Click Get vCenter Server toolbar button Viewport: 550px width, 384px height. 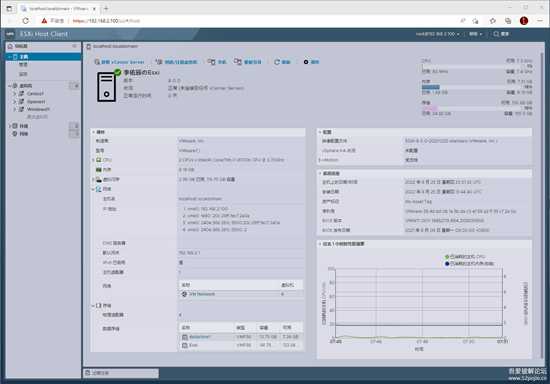119,62
